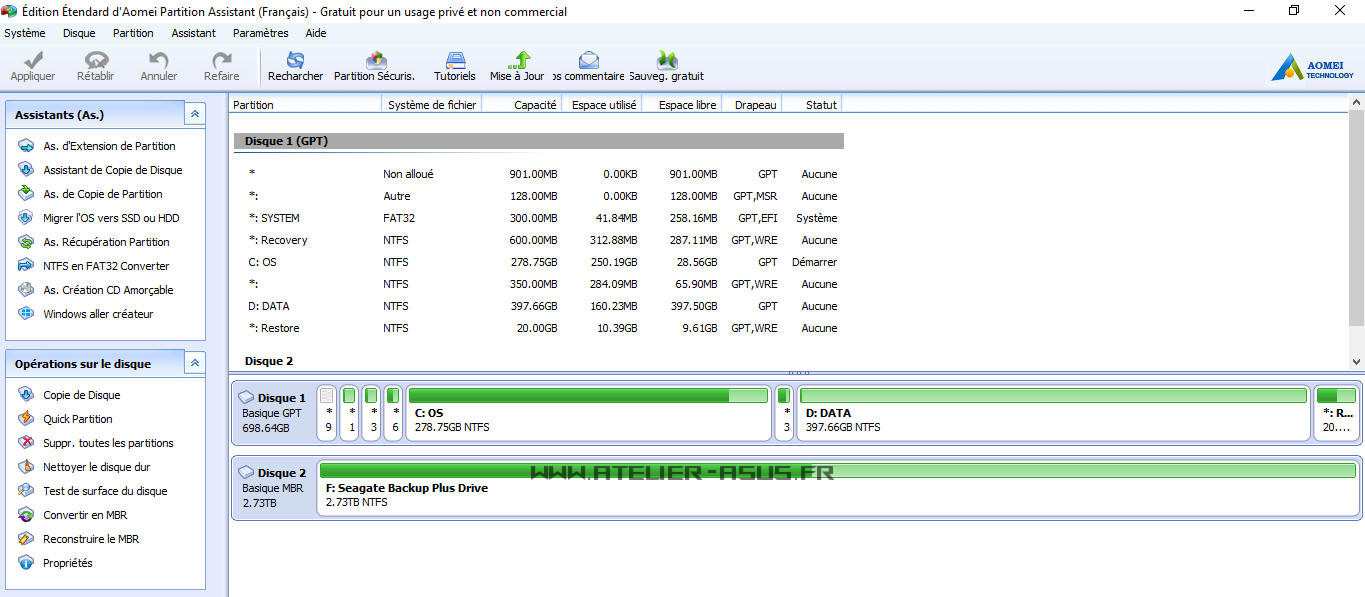The height and width of the screenshot is (597, 1365).
Task: Click the Mise à Jour update icon
Action: pyautogui.click(x=518, y=62)
